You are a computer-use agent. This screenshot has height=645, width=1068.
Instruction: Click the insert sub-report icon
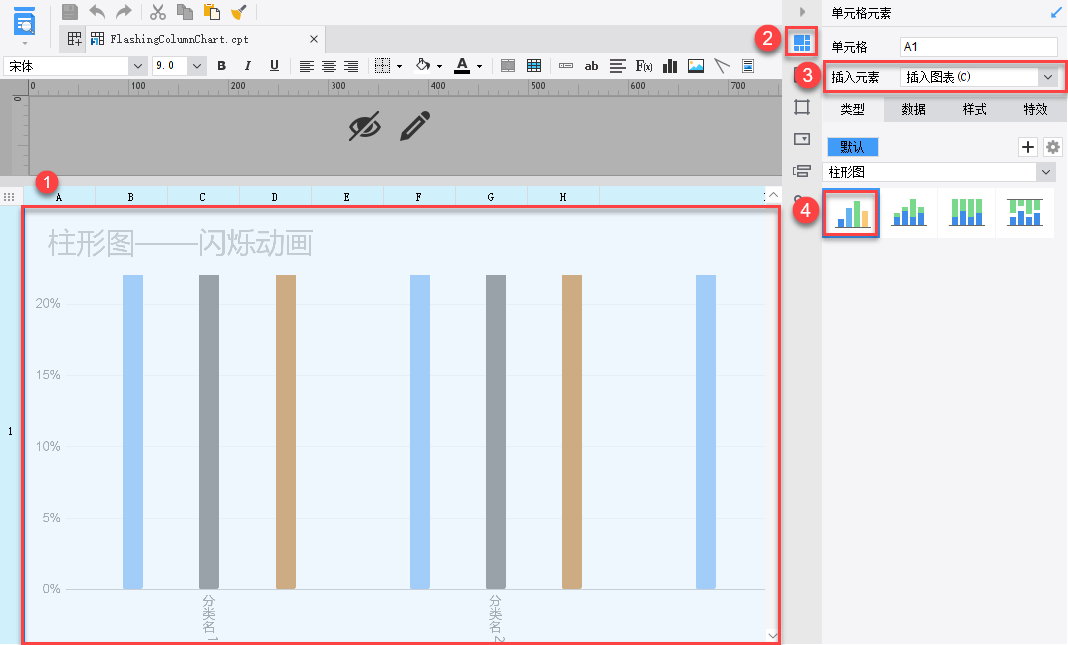pyautogui.click(x=748, y=65)
